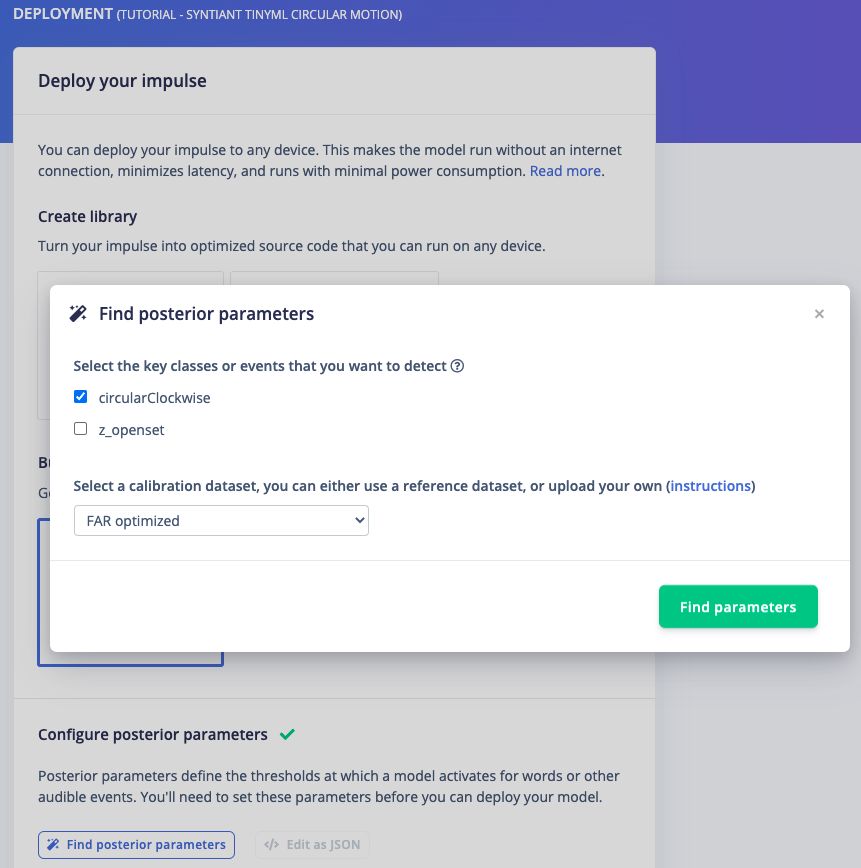Start search with the green Find parameters button
The width and height of the screenshot is (861, 868).
point(738,607)
